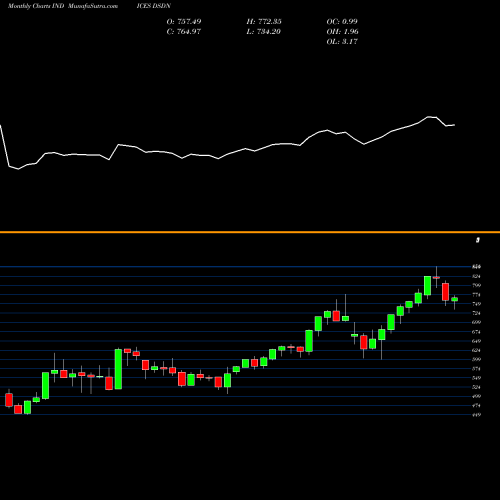Click the 449 price axis label
This screenshot has height=500, width=500.
(476, 415)
